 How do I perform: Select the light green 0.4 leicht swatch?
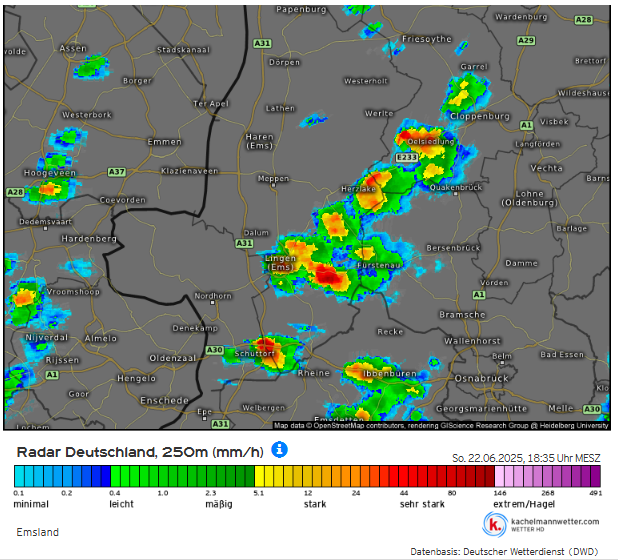(115, 476)
